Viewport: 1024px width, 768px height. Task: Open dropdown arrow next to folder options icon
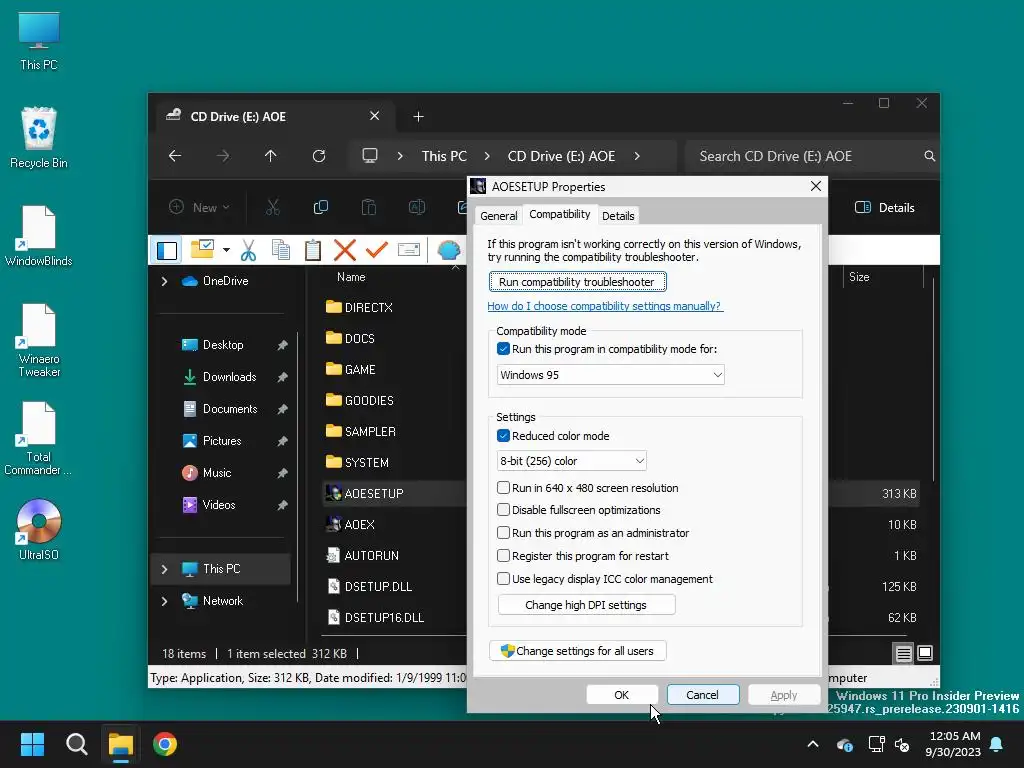226,250
